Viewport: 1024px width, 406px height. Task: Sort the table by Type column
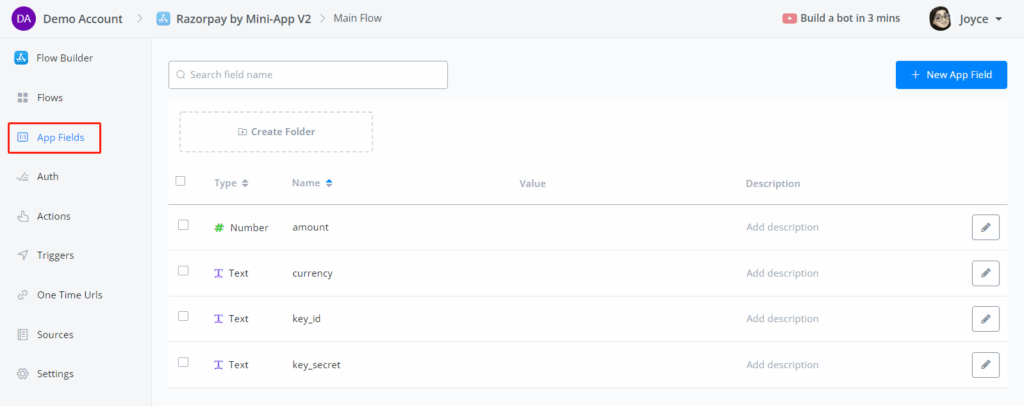tap(245, 184)
